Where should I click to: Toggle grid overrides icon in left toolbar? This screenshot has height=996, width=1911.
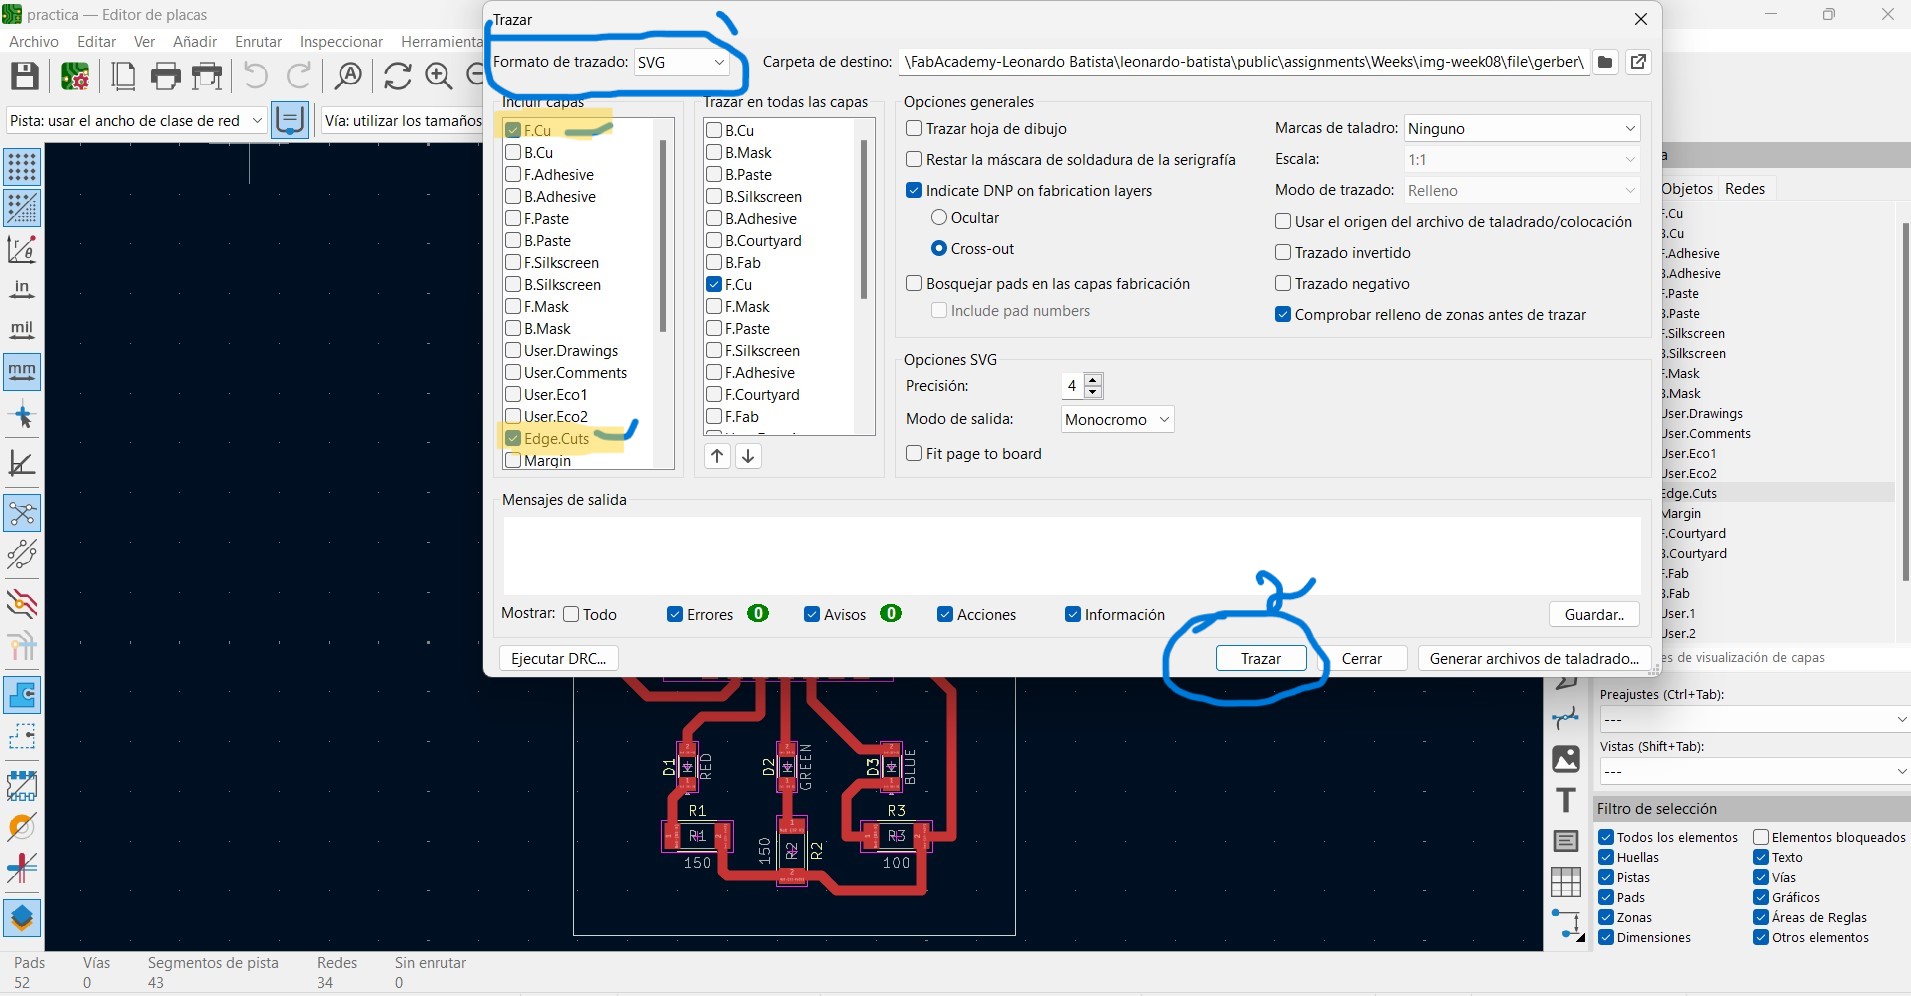tap(22, 207)
